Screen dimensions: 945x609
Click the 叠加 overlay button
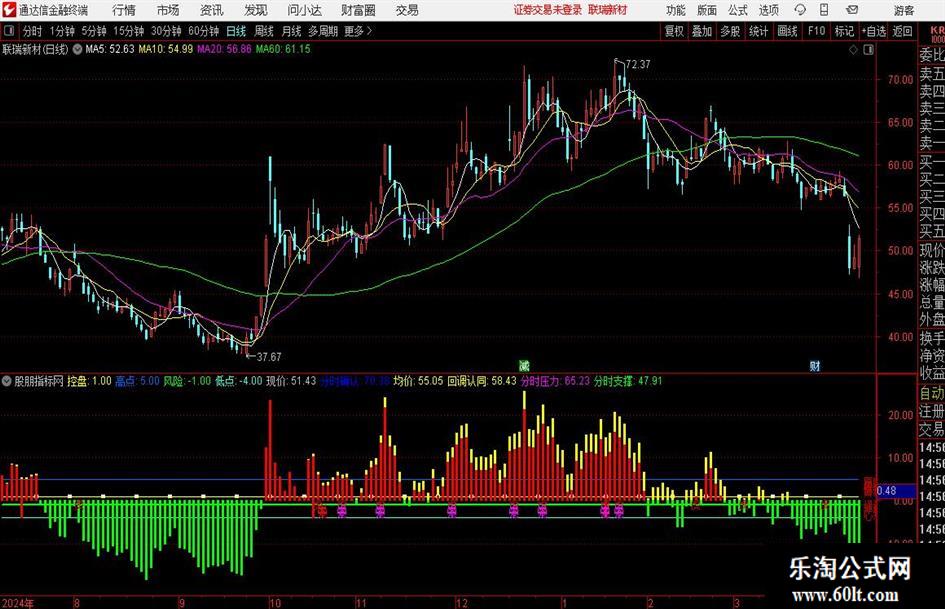click(x=702, y=31)
